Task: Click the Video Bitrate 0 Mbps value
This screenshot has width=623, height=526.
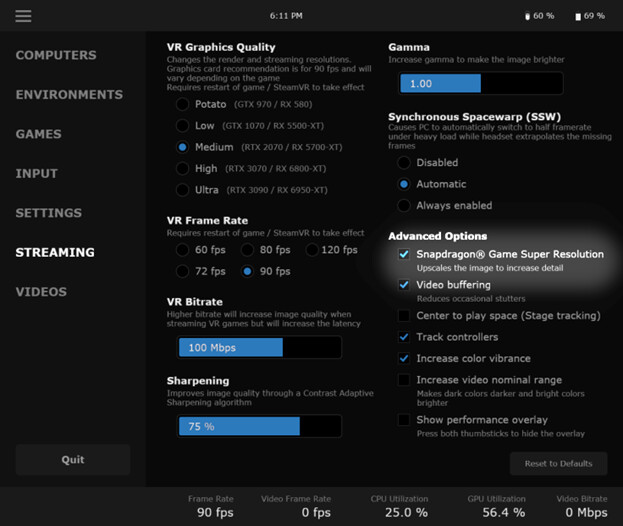Action: (x=586, y=512)
